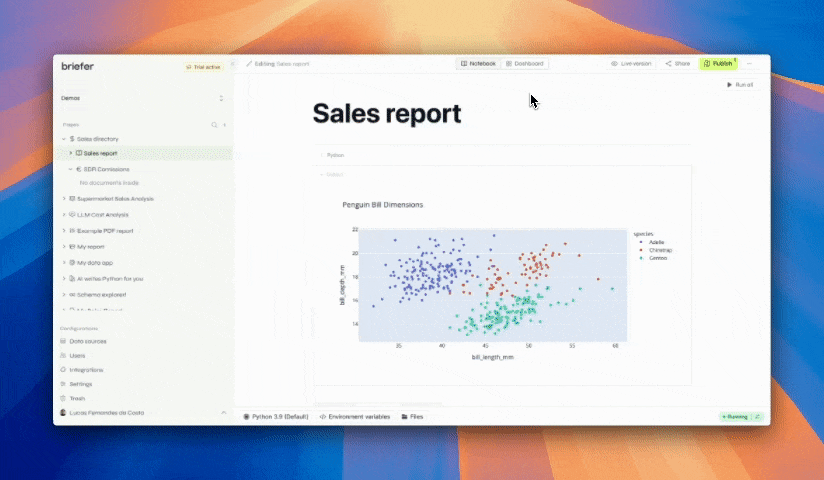Click the Trash bin icon
This screenshot has height=480, width=824.
click(63, 398)
